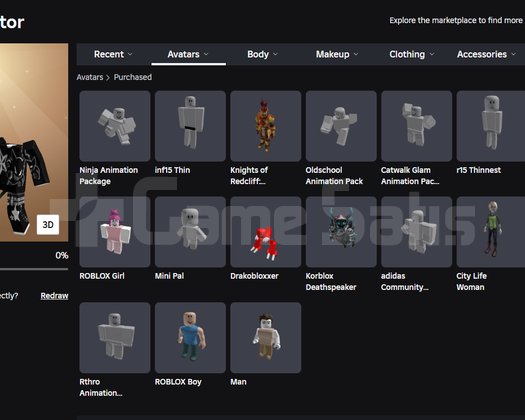Viewport: 525px width, 420px height.
Task: Select the Ninja Animation Package thumbnail
Action: click(x=115, y=126)
